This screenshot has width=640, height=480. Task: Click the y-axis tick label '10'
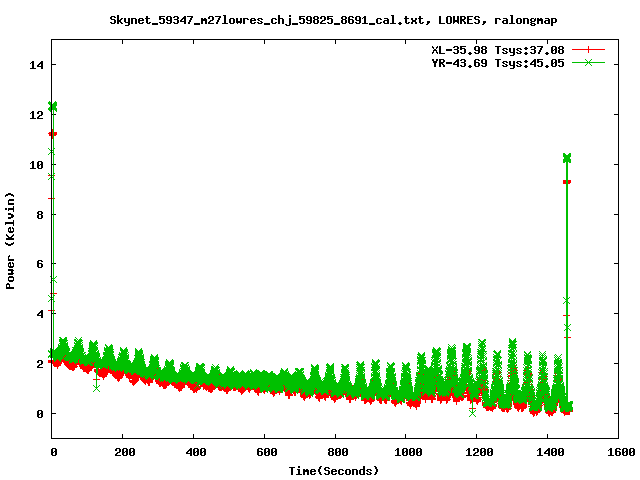coord(36,164)
